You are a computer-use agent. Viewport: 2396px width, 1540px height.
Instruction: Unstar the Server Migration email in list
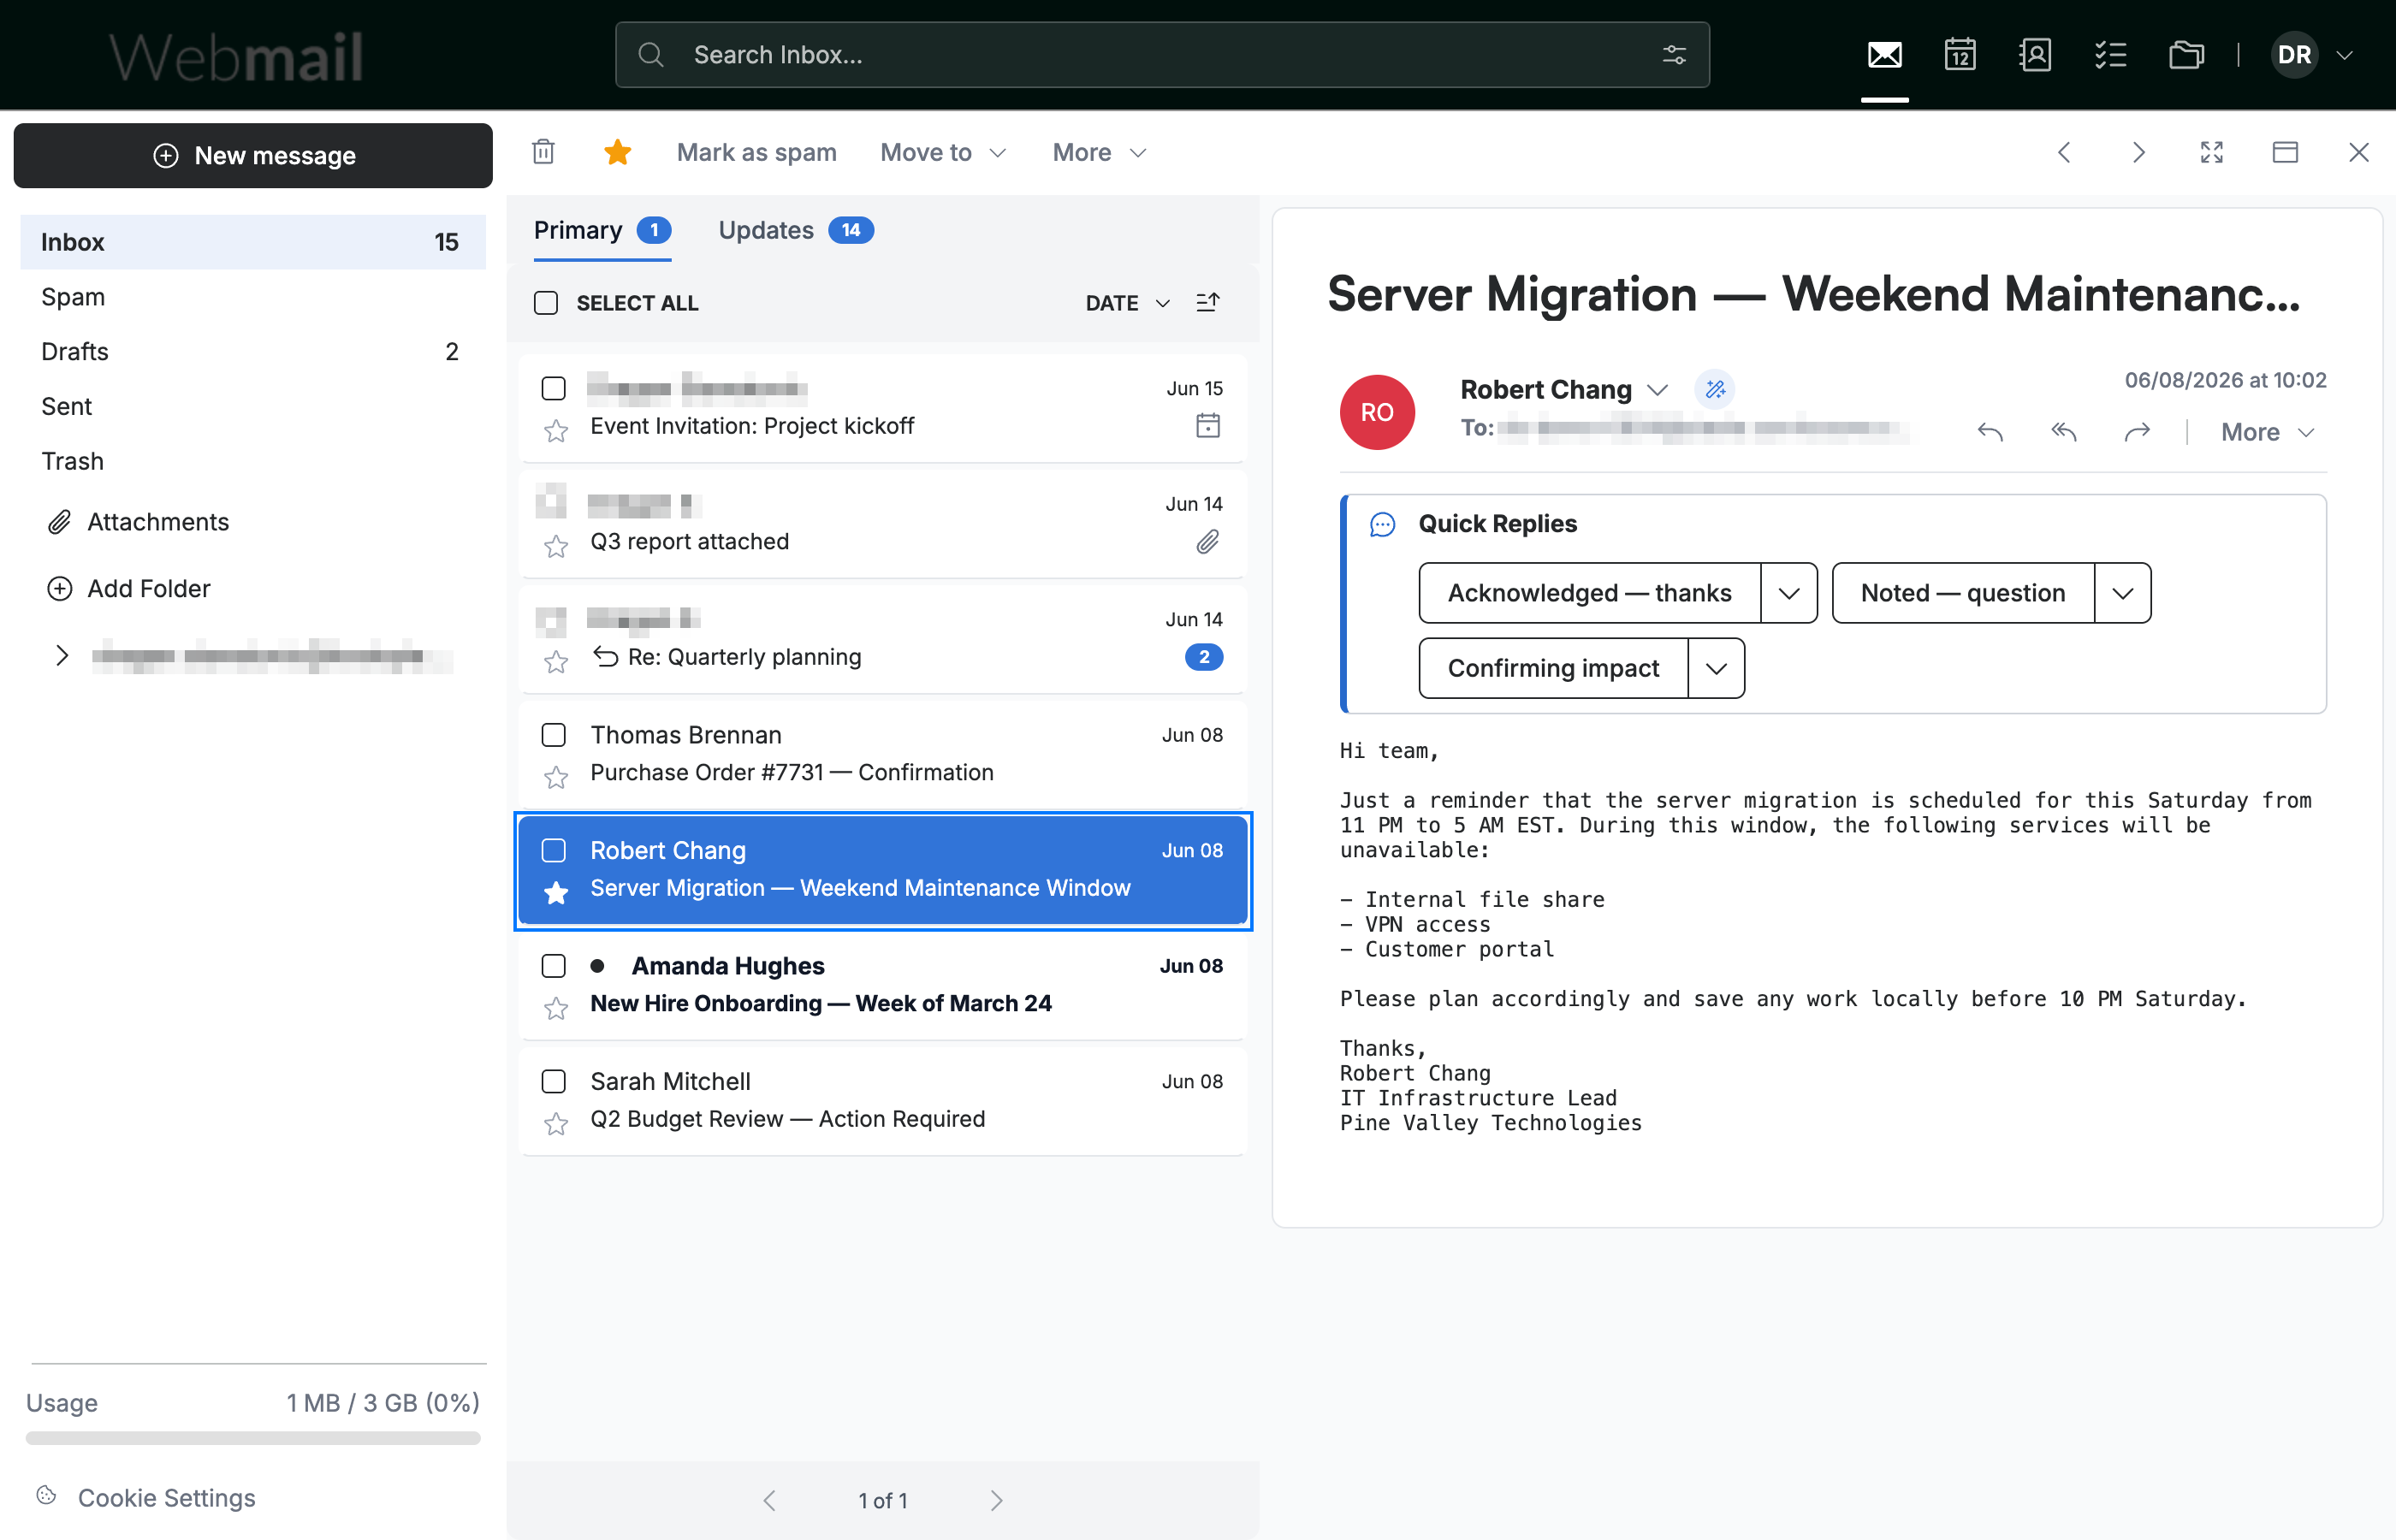(556, 892)
